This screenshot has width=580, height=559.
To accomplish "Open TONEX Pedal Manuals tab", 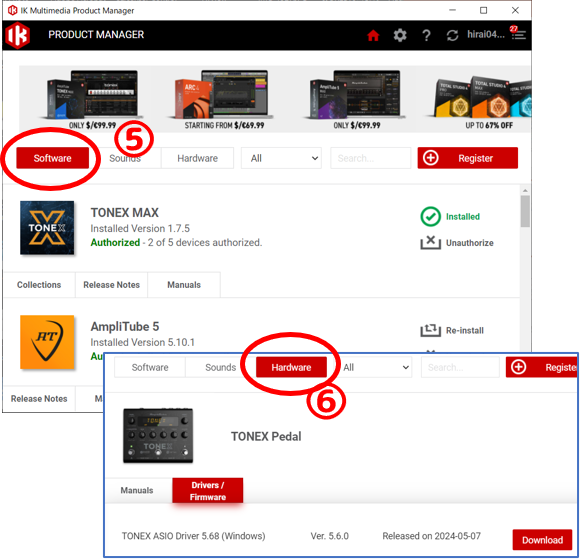I will pyautogui.click(x=137, y=490).
